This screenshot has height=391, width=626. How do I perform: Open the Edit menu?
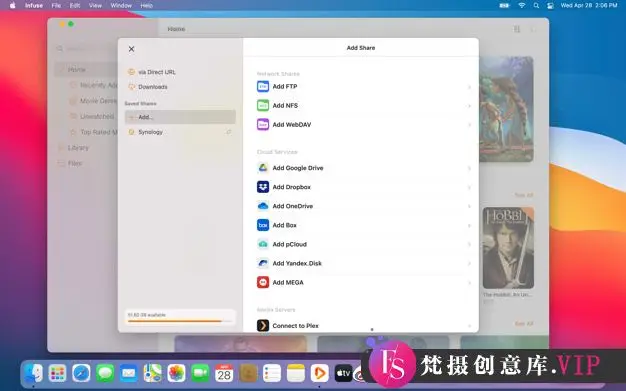(x=75, y=6)
